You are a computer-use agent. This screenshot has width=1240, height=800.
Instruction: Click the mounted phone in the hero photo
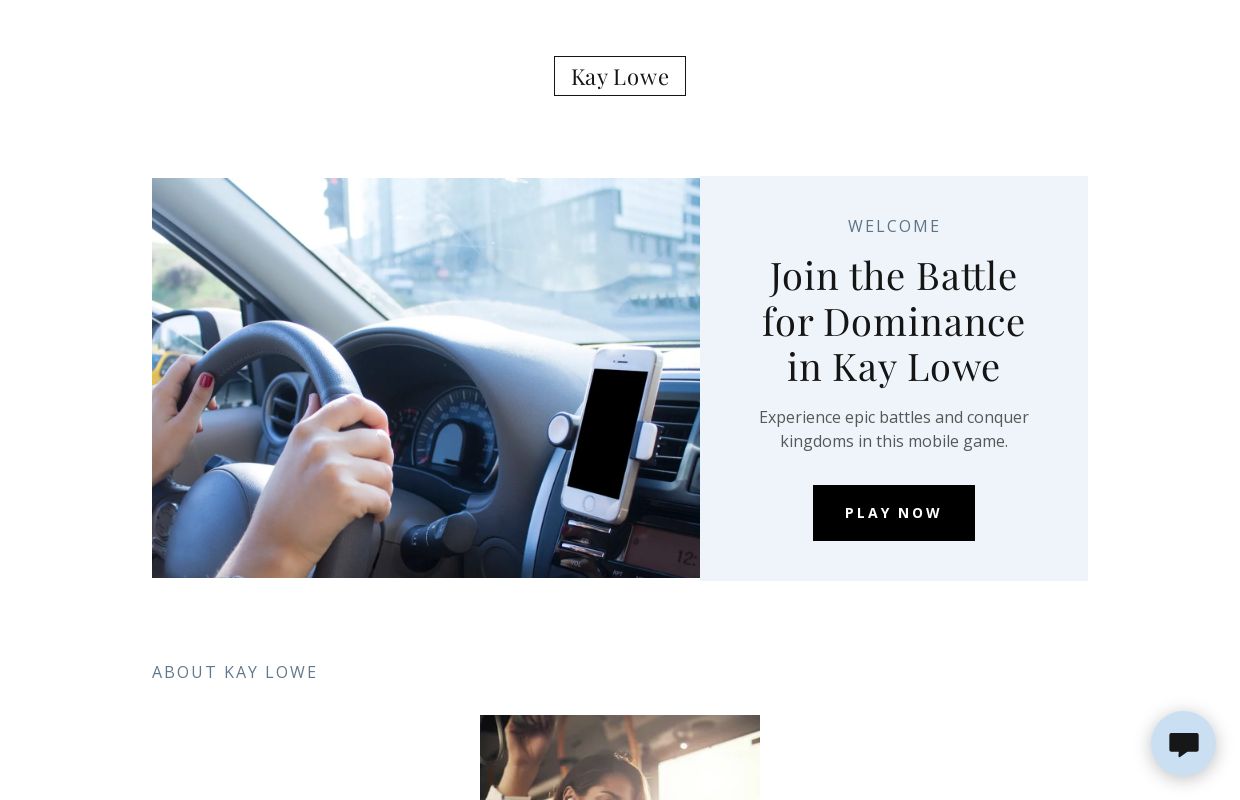click(x=608, y=433)
